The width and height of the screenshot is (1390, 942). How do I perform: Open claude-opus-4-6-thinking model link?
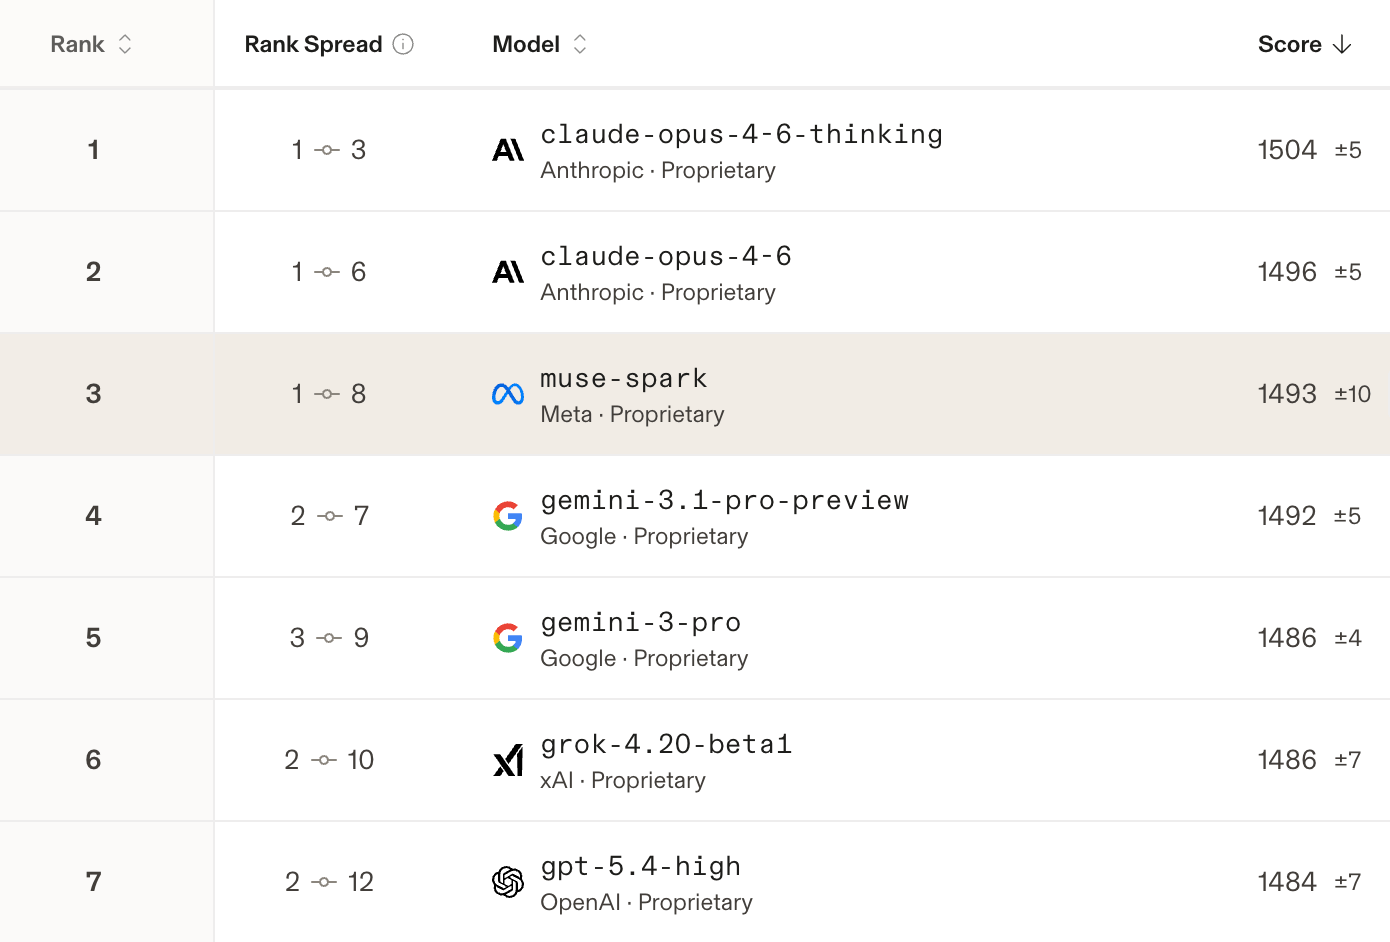coord(741,134)
